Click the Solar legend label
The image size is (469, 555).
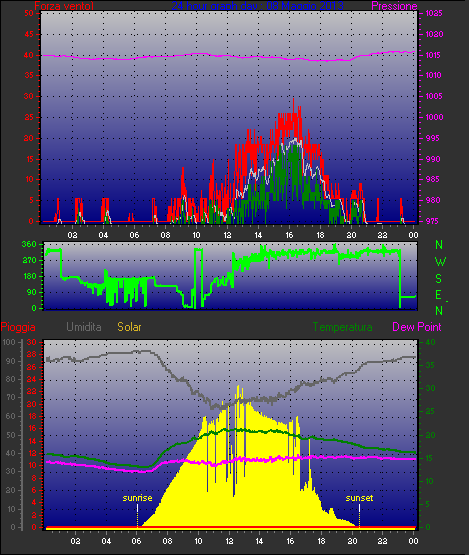click(129, 327)
